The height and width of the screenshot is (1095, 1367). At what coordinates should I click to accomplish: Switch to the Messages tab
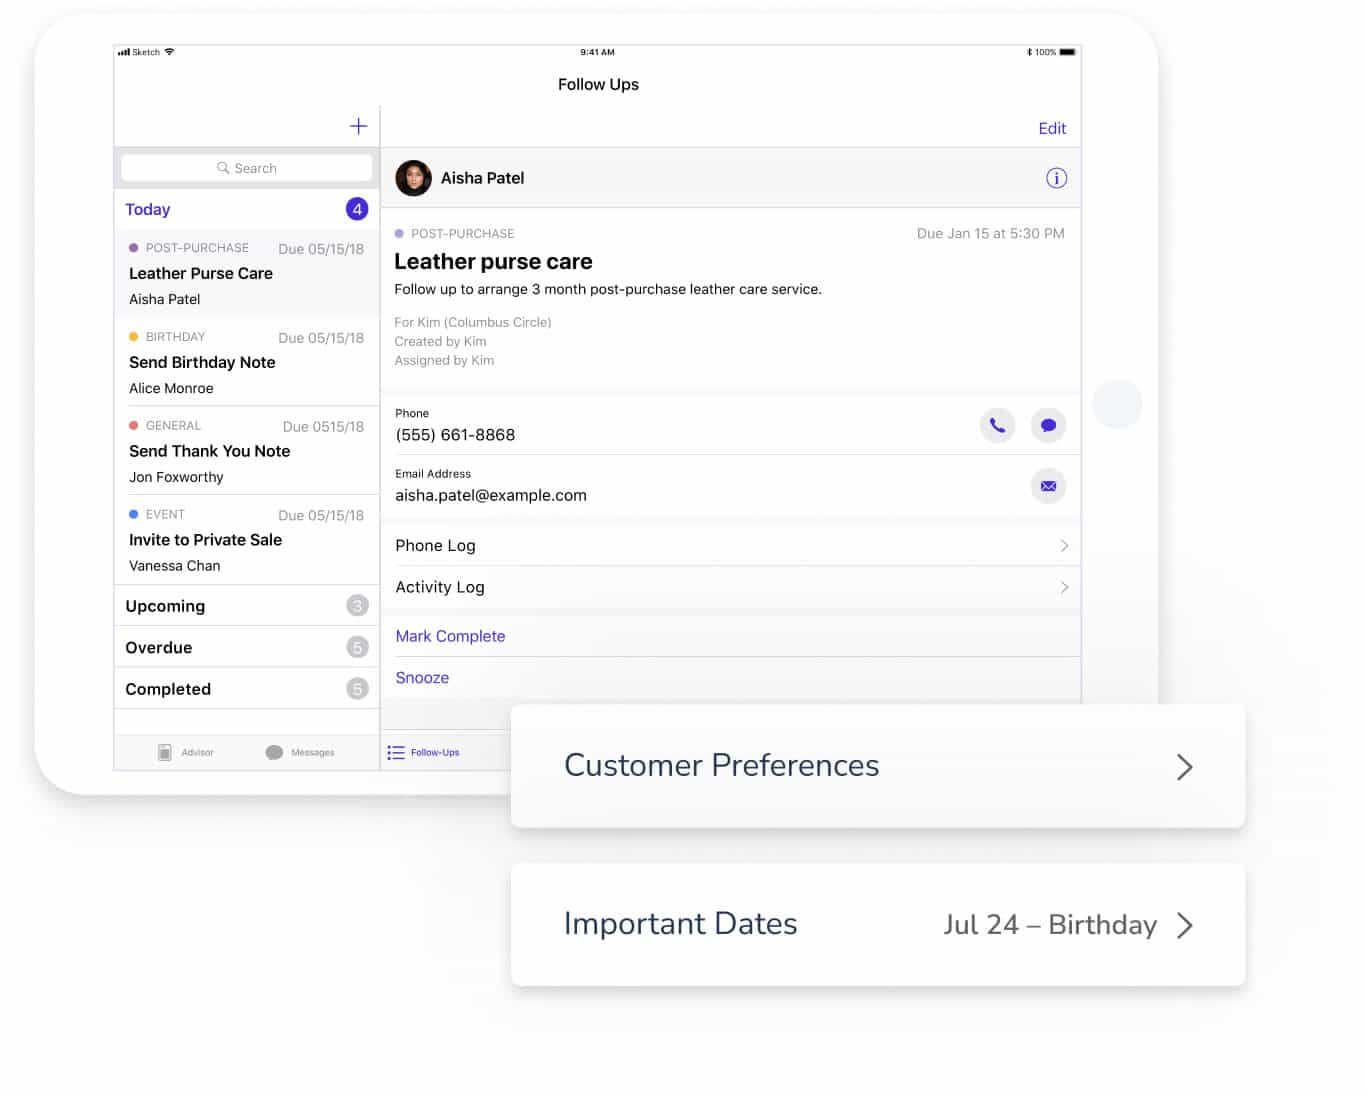(x=300, y=752)
